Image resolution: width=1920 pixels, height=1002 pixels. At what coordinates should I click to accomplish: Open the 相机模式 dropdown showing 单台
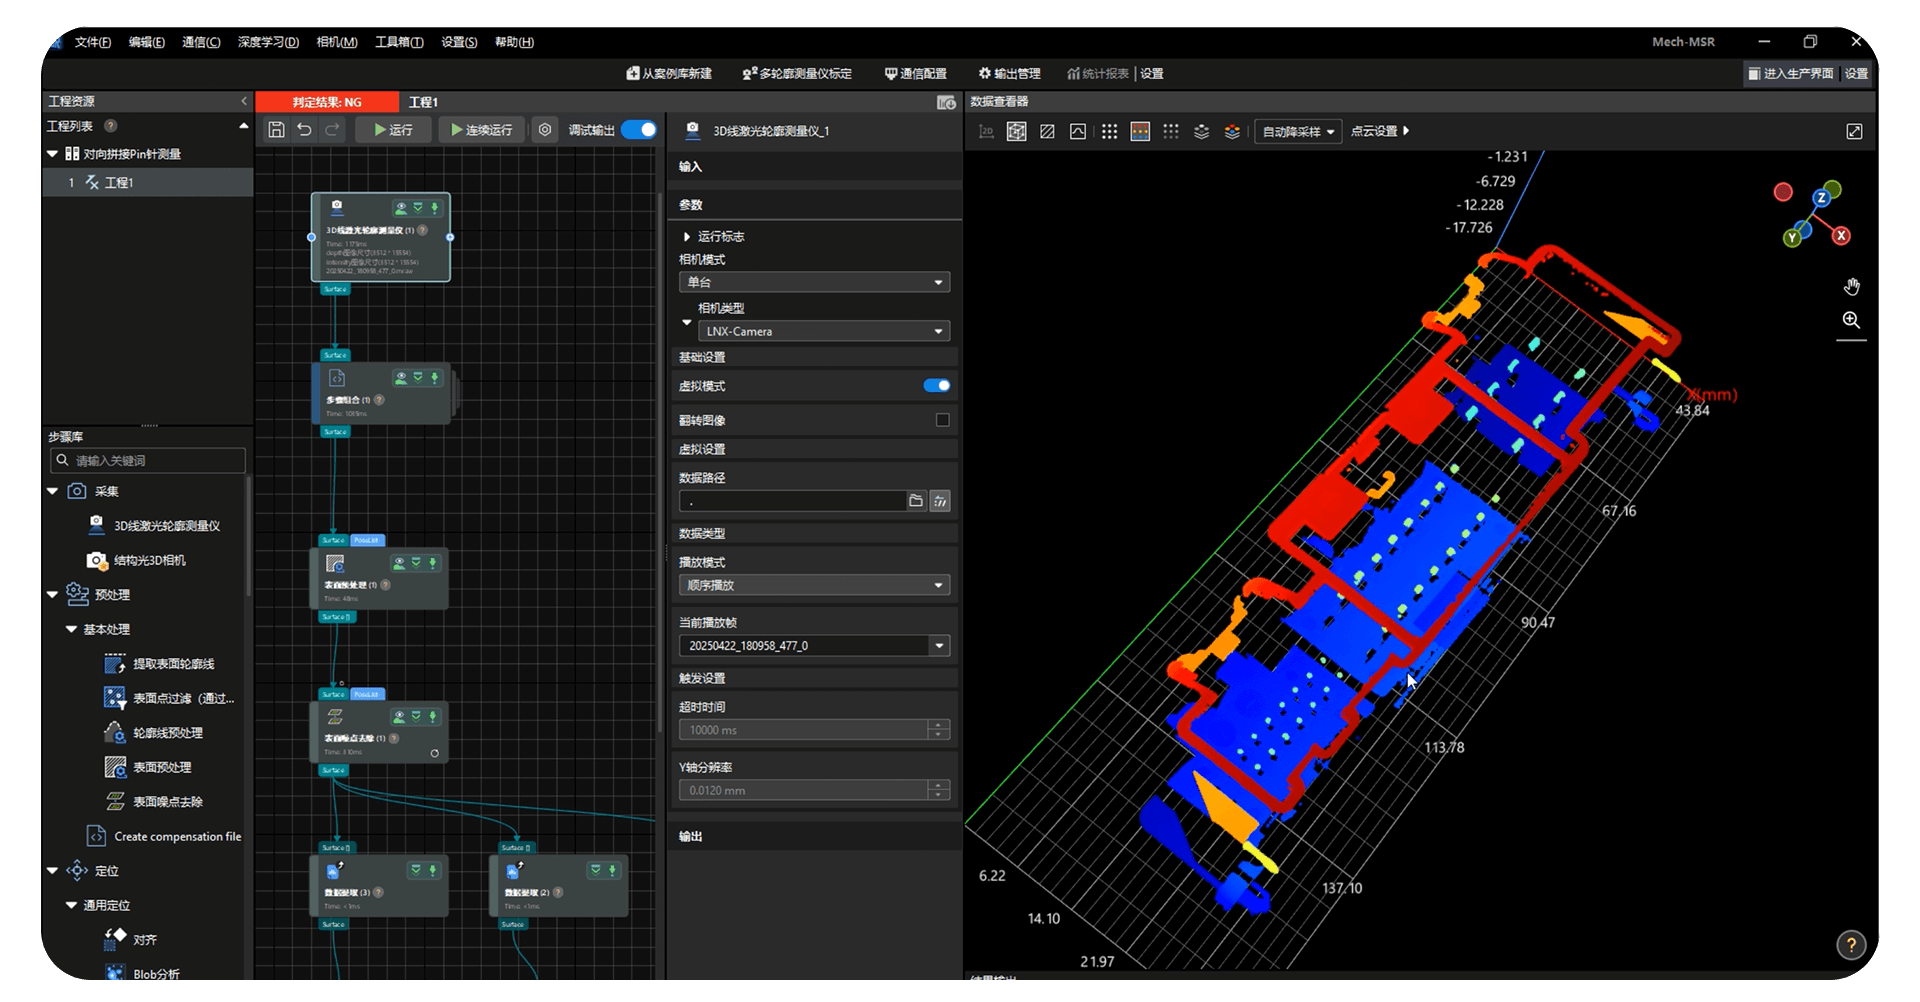(x=814, y=283)
